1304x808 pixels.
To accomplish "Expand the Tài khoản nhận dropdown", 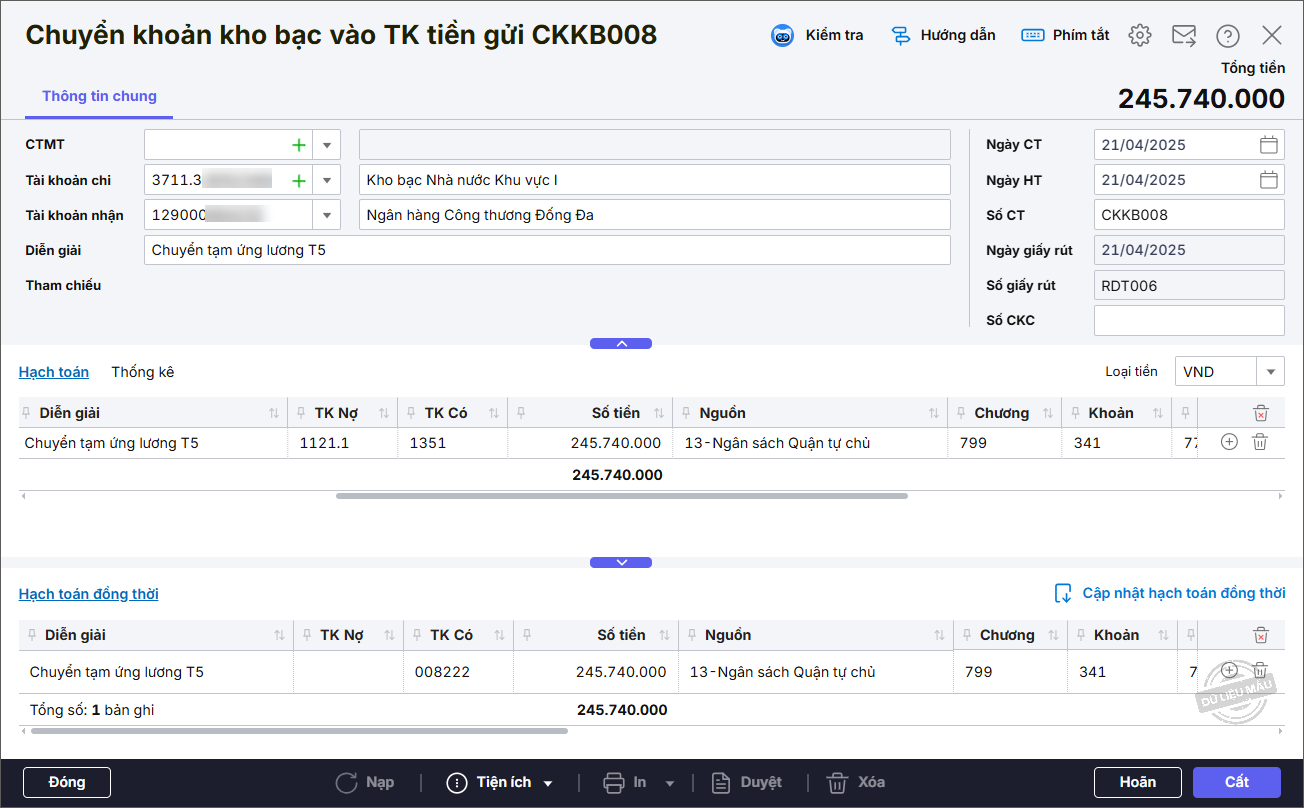I will point(327,215).
